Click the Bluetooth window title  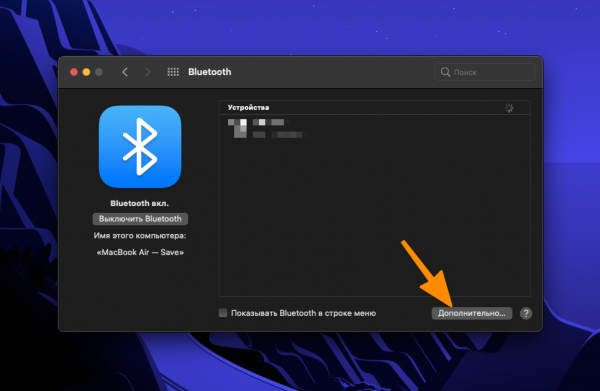pyautogui.click(x=210, y=72)
